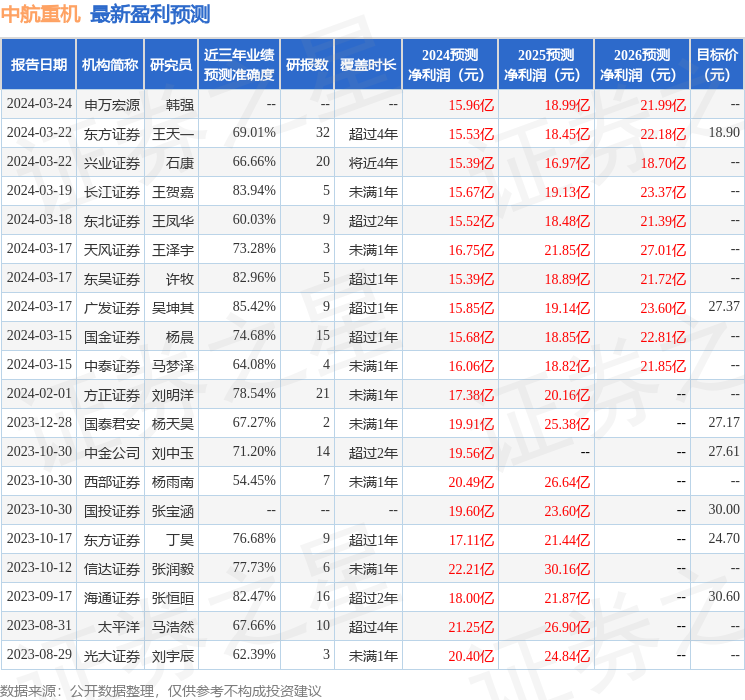The image size is (745, 700).
Task: Click the 近三年业绩预测准确度 column header
Action: [x=238, y=65]
